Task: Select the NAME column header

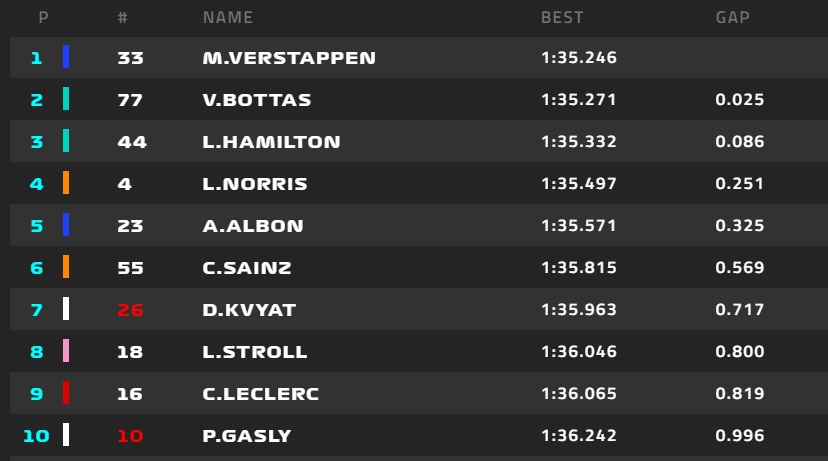Action: (x=228, y=17)
